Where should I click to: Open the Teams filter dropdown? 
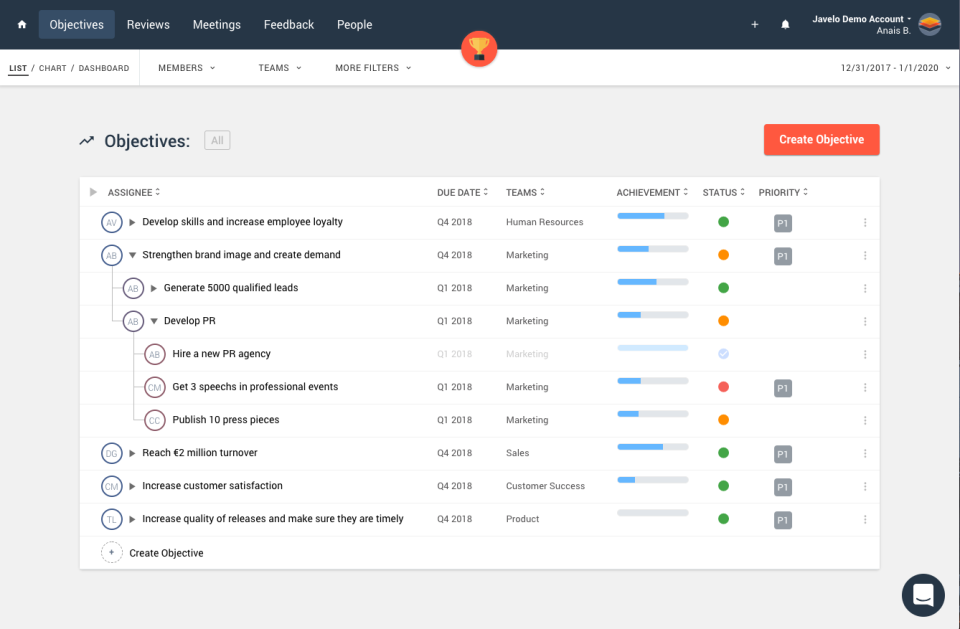tap(280, 68)
